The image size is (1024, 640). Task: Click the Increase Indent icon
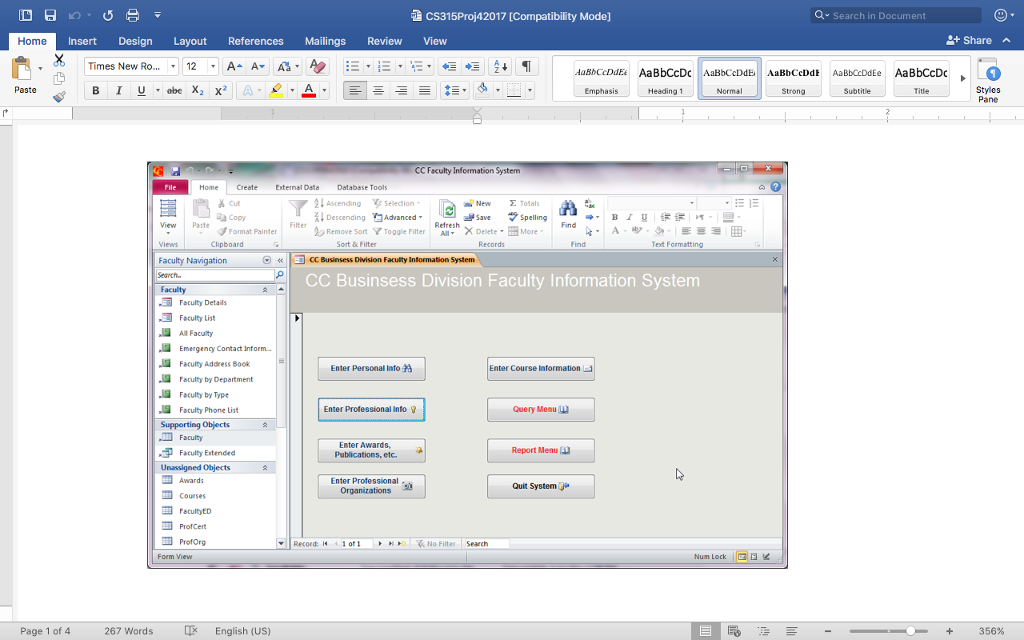pyautogui.click(x=471, y=66)
